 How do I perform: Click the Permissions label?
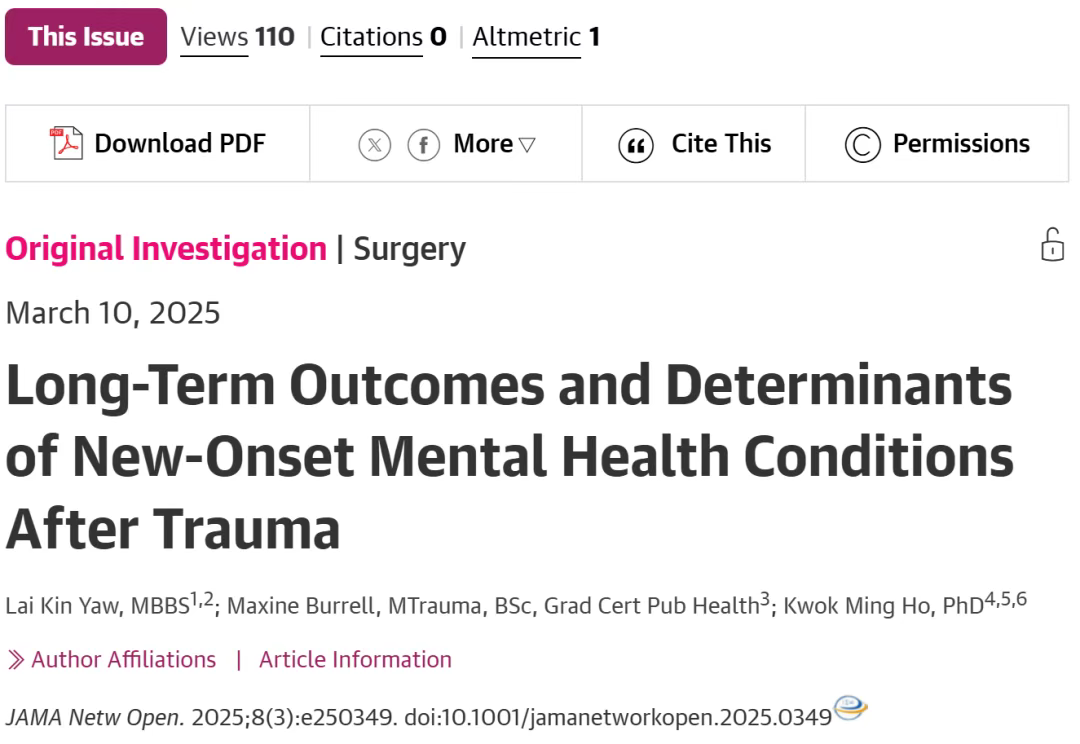[962, 143]
